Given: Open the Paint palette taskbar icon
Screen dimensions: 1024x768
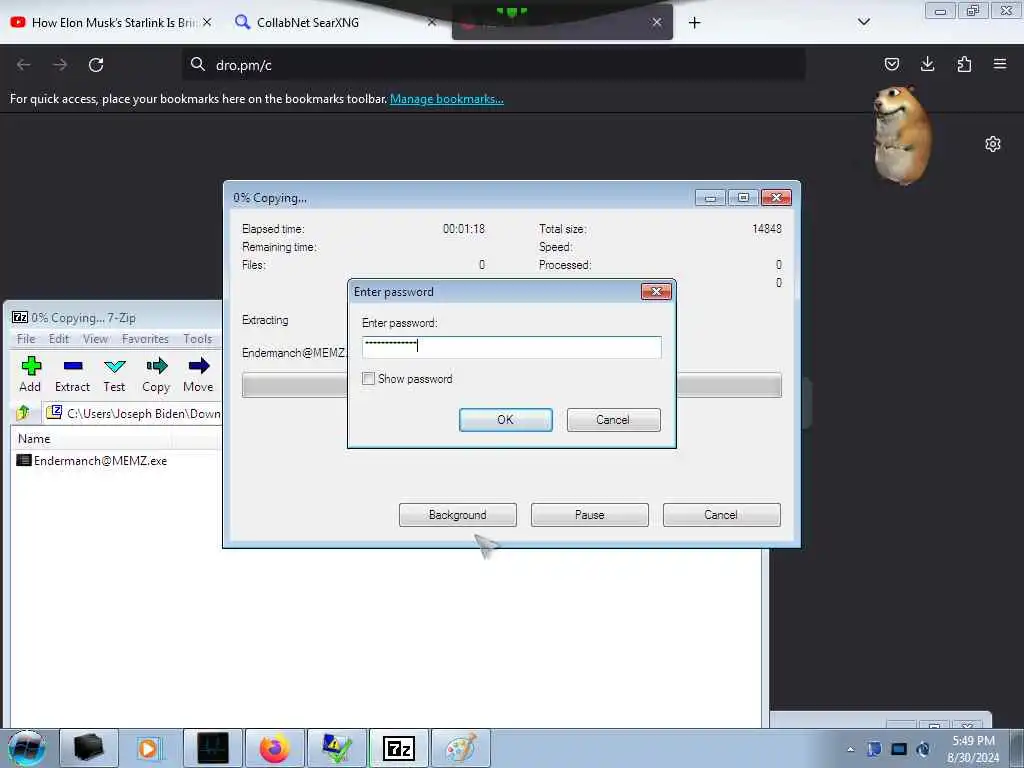Looking at the screenshot, I should 461,748.
